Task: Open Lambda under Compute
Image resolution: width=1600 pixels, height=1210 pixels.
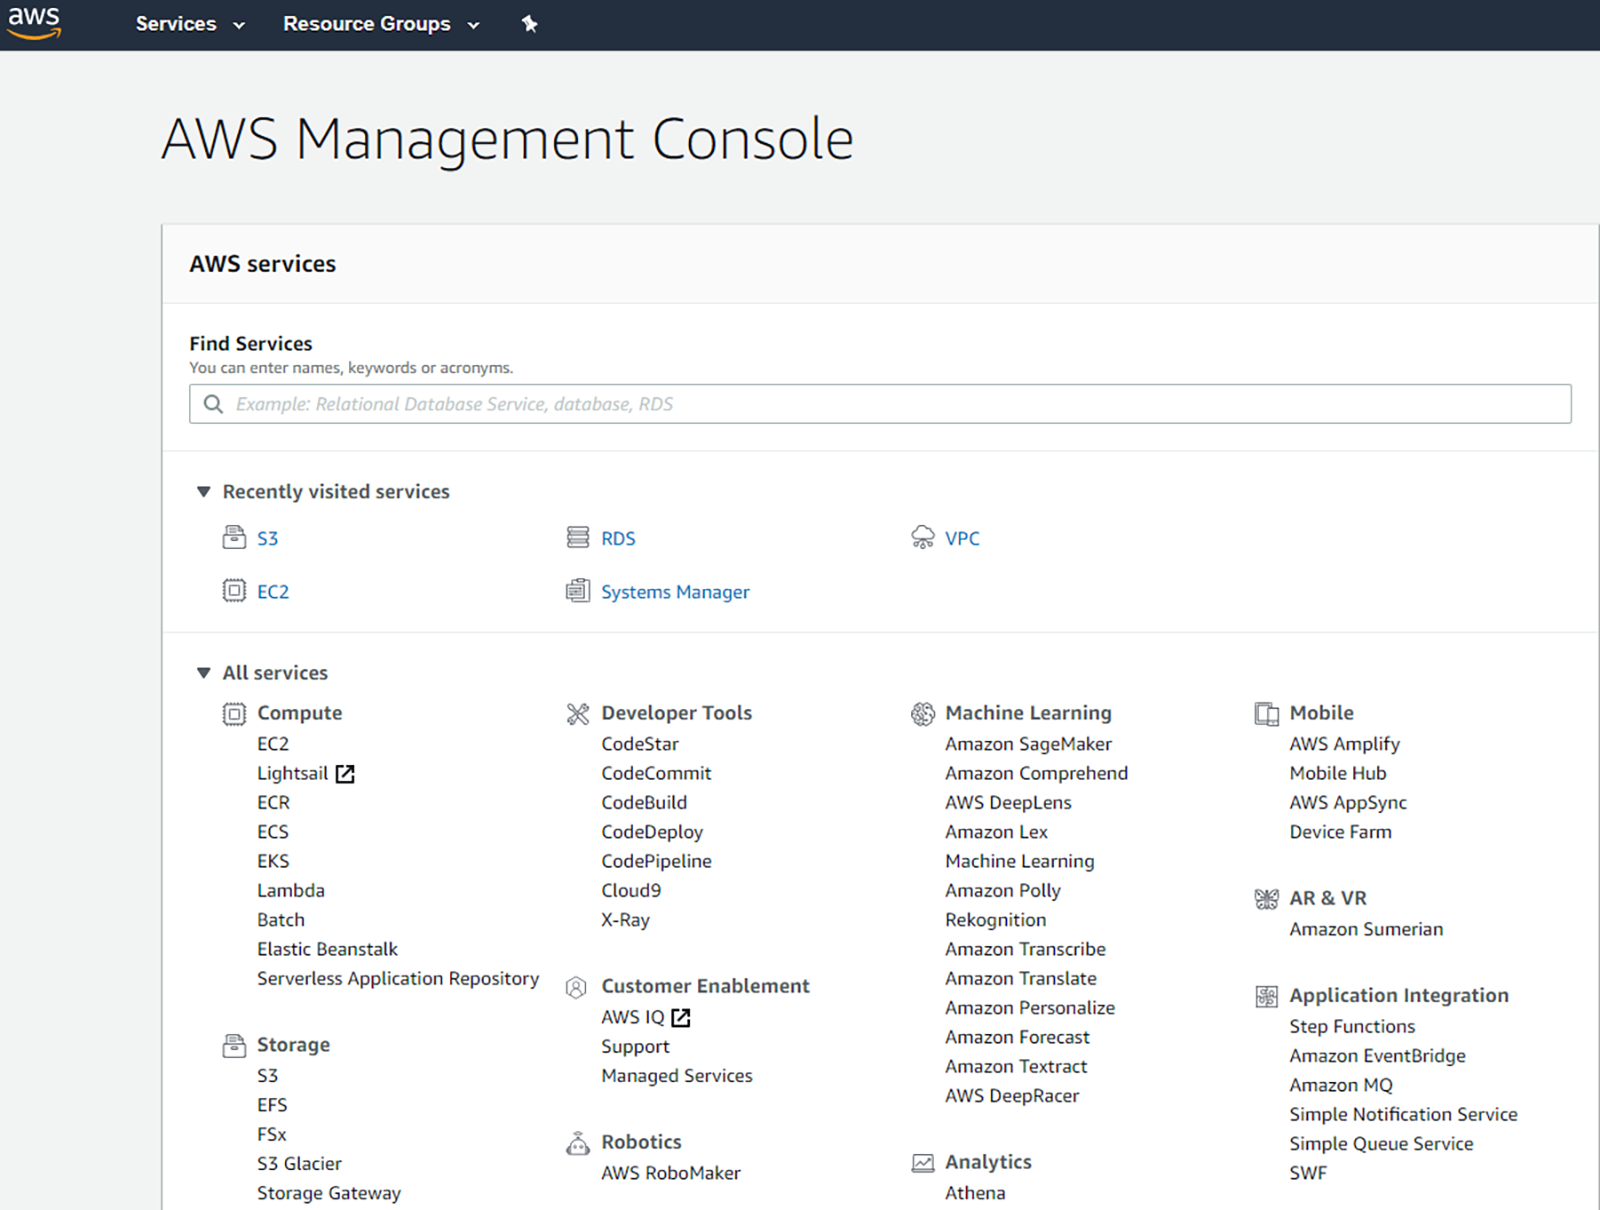Action: (291, 891)
